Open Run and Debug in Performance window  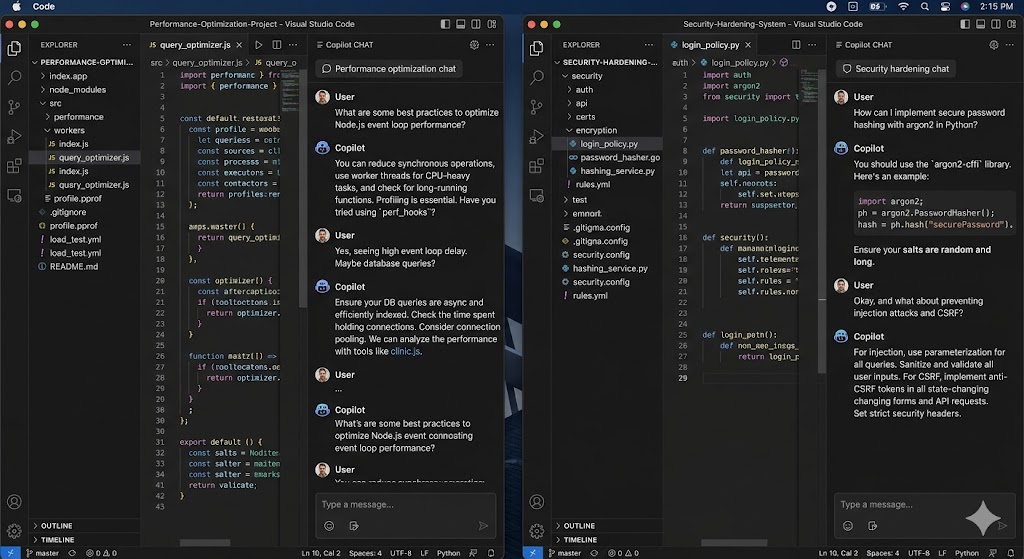[14, 136]
